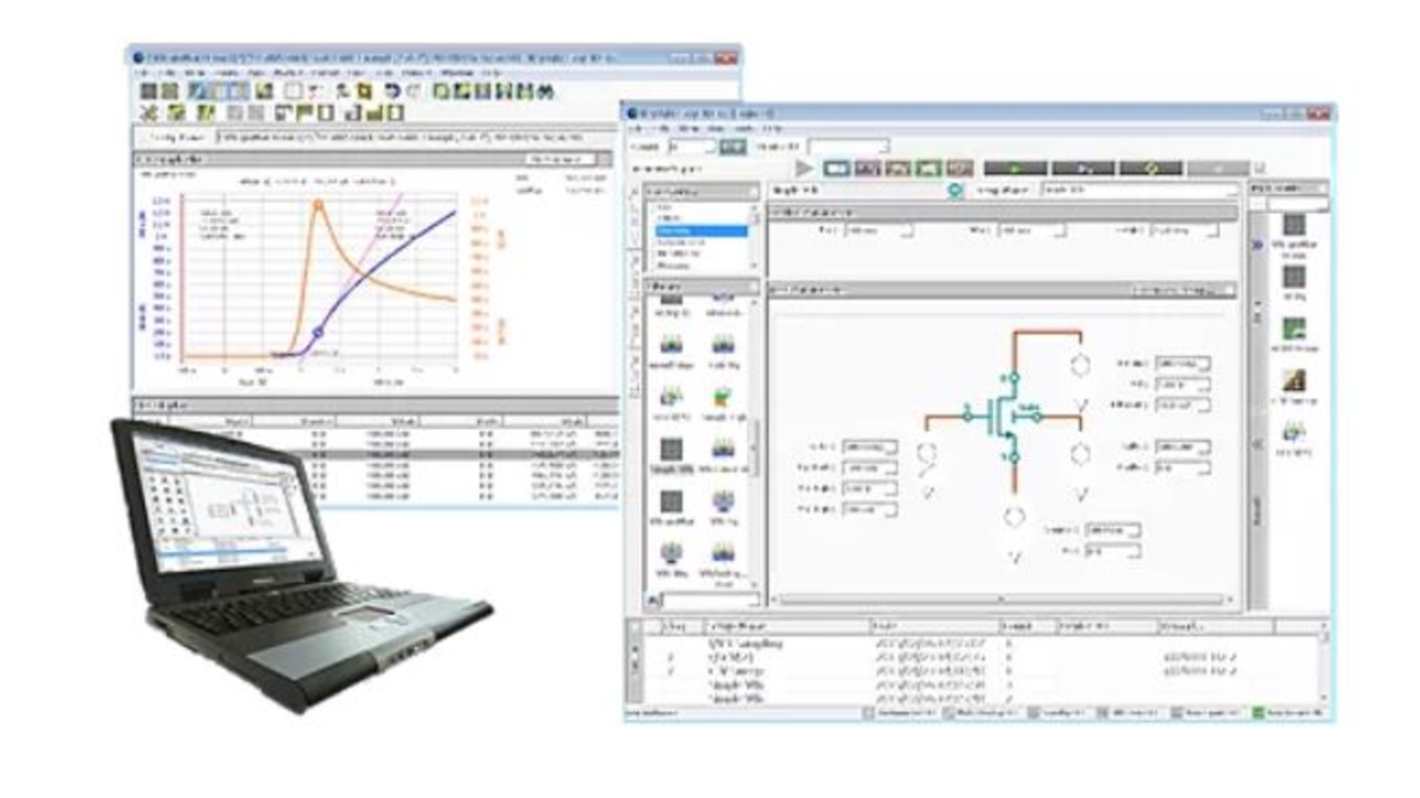Click the green icon at status bar's right end

(x=1260, y=713)
